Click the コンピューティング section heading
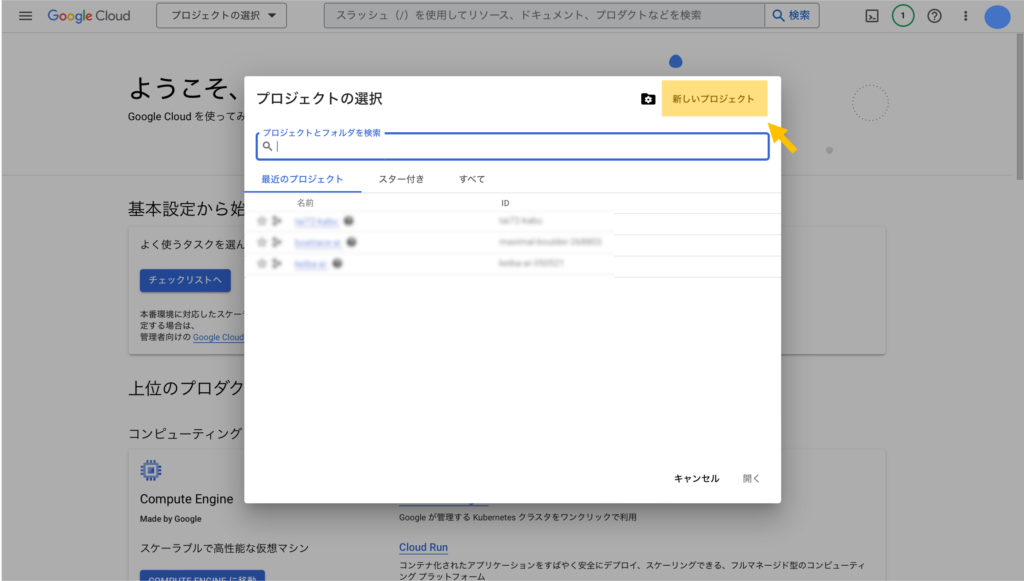This screenshot has width=1024, height=581. (x=185, y=433)
